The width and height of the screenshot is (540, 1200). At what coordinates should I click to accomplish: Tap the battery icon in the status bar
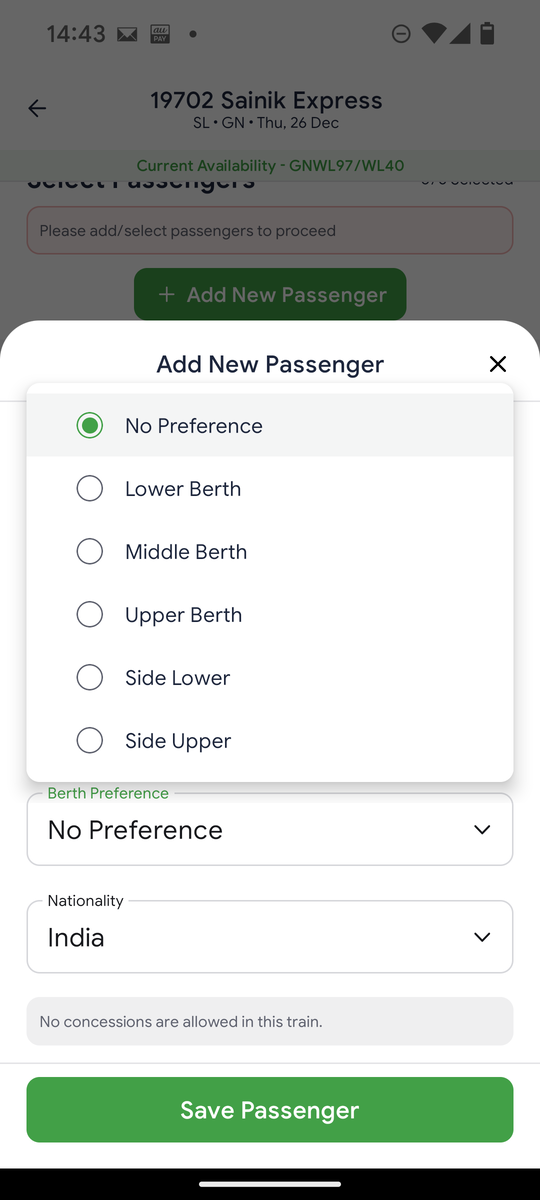pos(487,34)
